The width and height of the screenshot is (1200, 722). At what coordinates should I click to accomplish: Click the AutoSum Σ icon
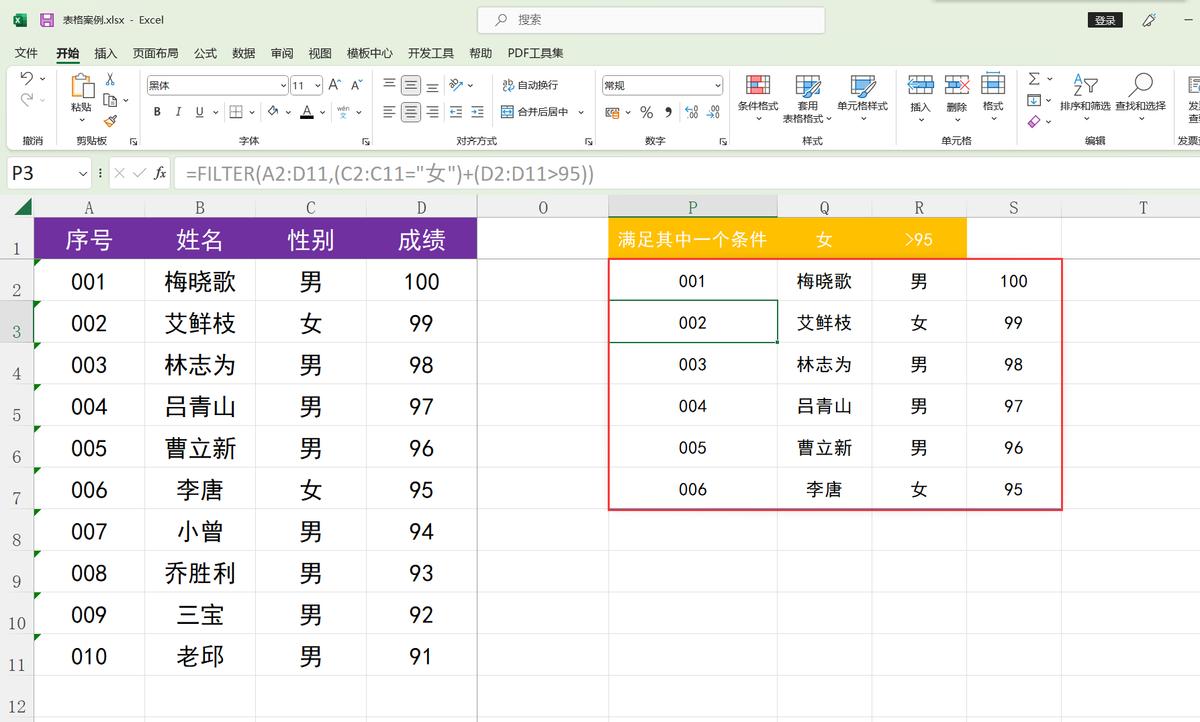click(x=1034, y=79)
